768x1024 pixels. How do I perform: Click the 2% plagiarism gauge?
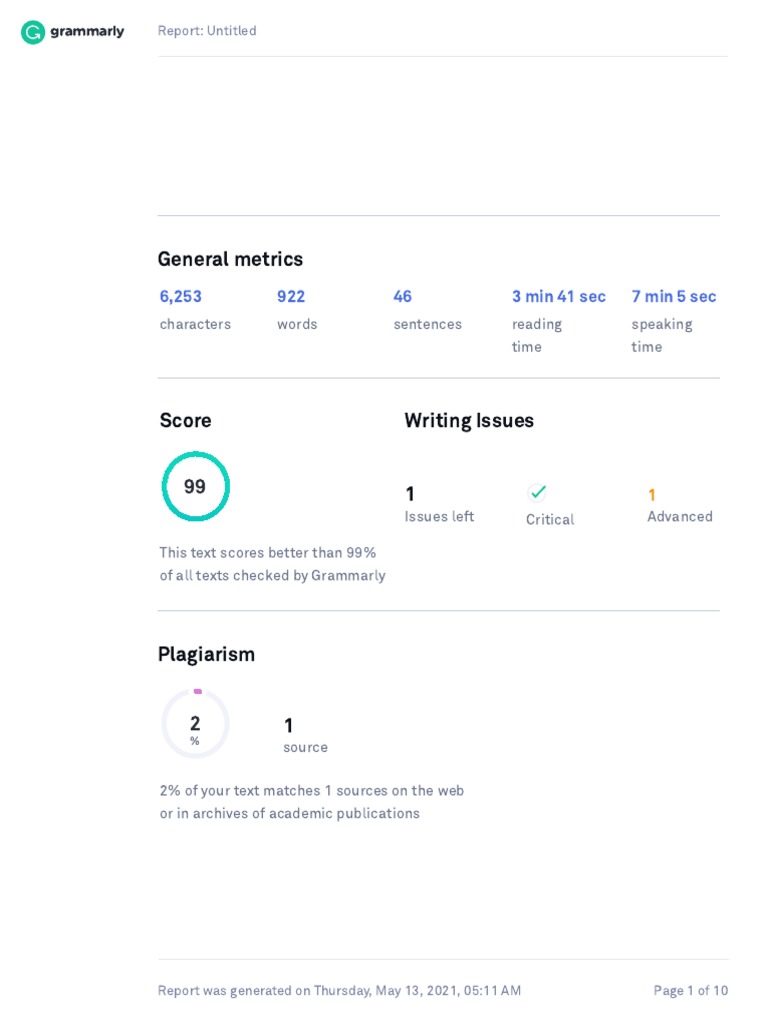click(x=196, y=724)
